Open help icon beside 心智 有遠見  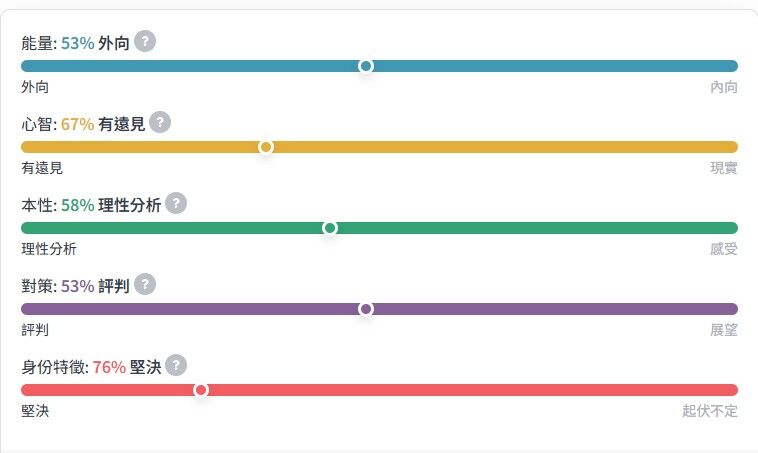pos(160,122)
